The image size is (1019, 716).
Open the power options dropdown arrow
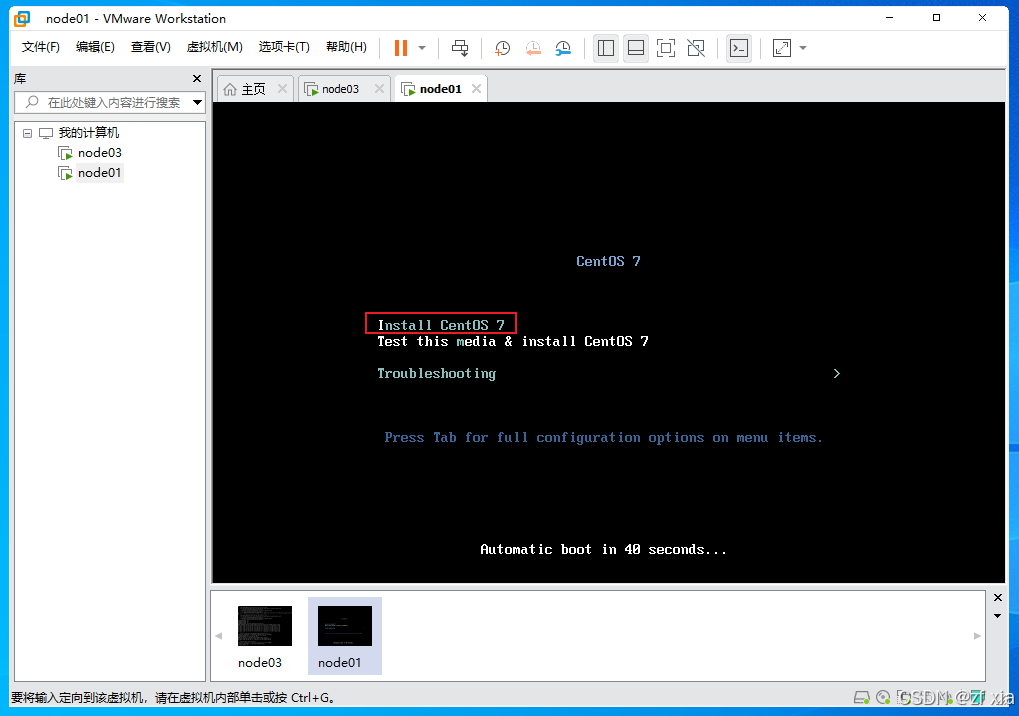click(422, 48)
